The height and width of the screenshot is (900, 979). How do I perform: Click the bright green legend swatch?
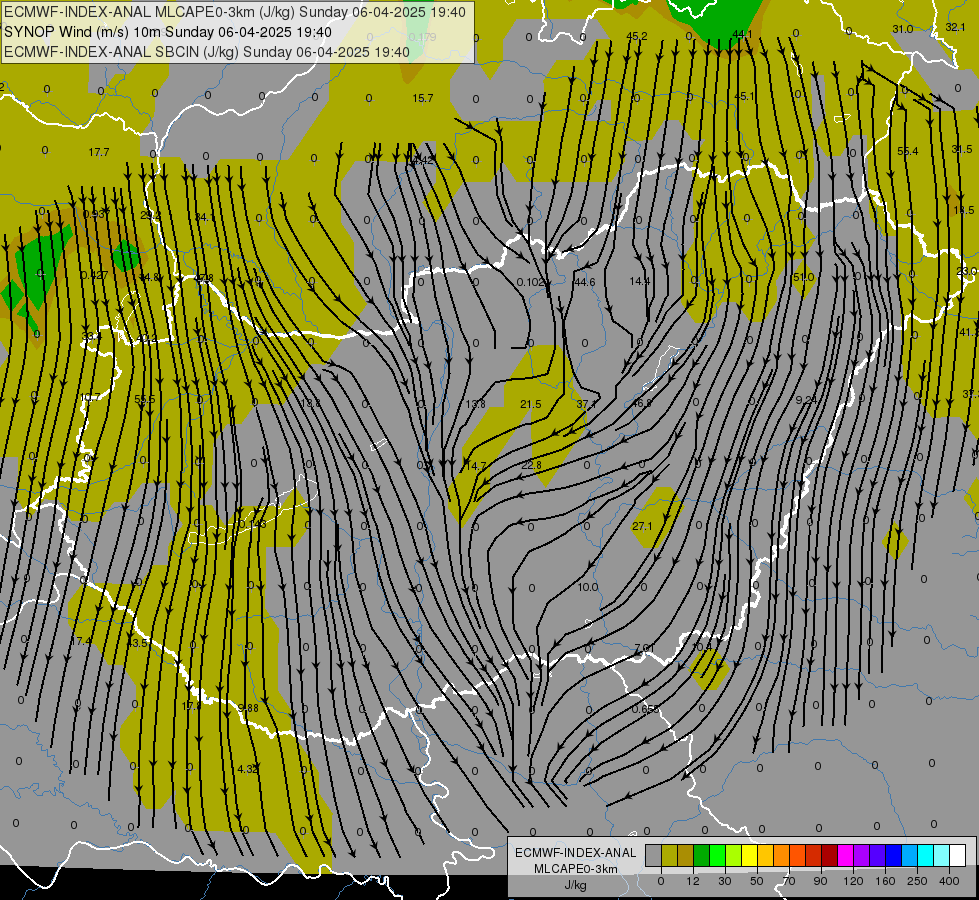tap(717, 855)
